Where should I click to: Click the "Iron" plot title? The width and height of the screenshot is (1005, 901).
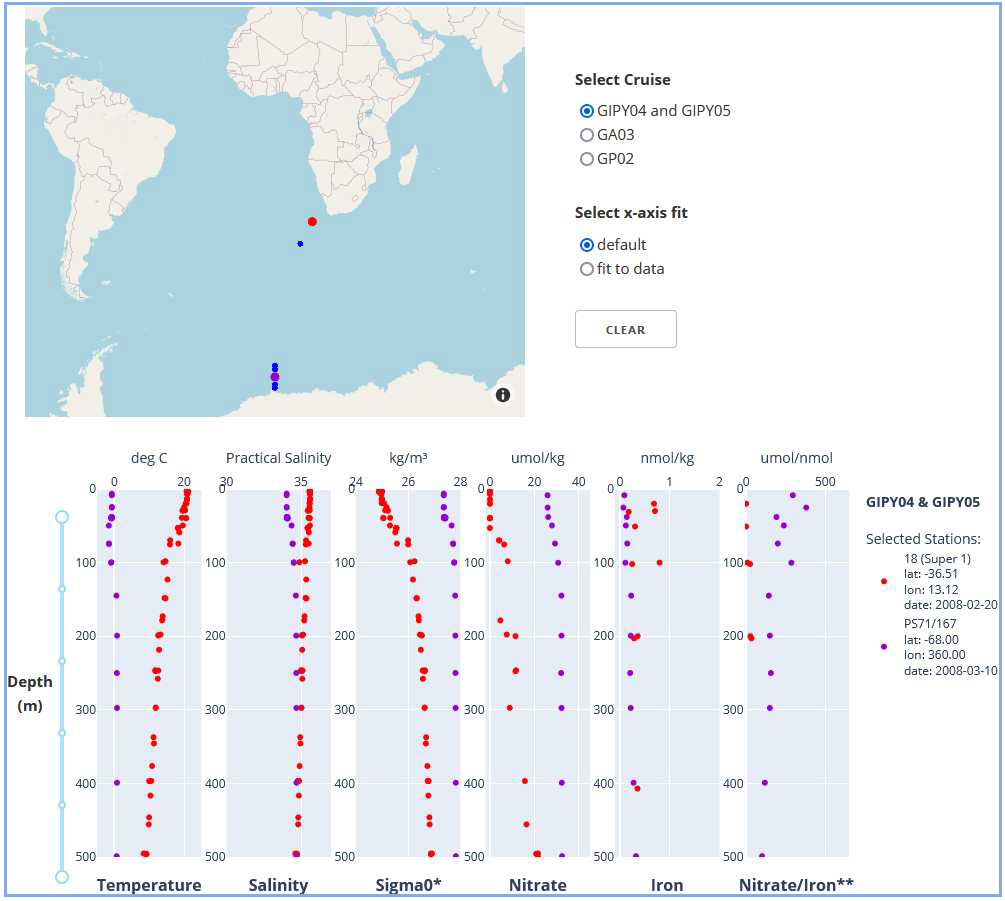click(667, 885)
